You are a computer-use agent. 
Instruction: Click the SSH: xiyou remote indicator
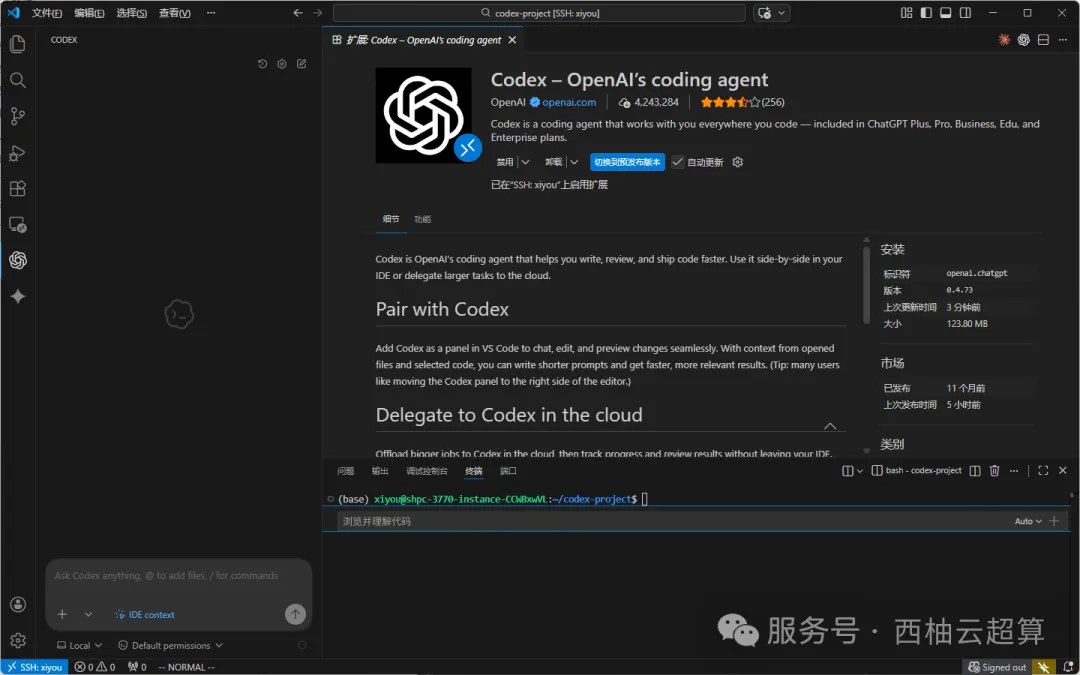pos(34,667)
